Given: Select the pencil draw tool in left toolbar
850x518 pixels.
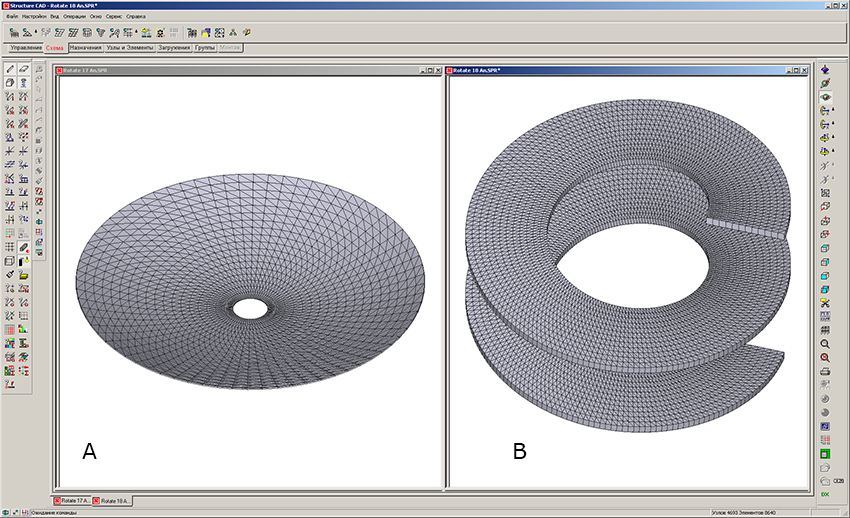Looking at the screenshot, I should pos(9,69).
